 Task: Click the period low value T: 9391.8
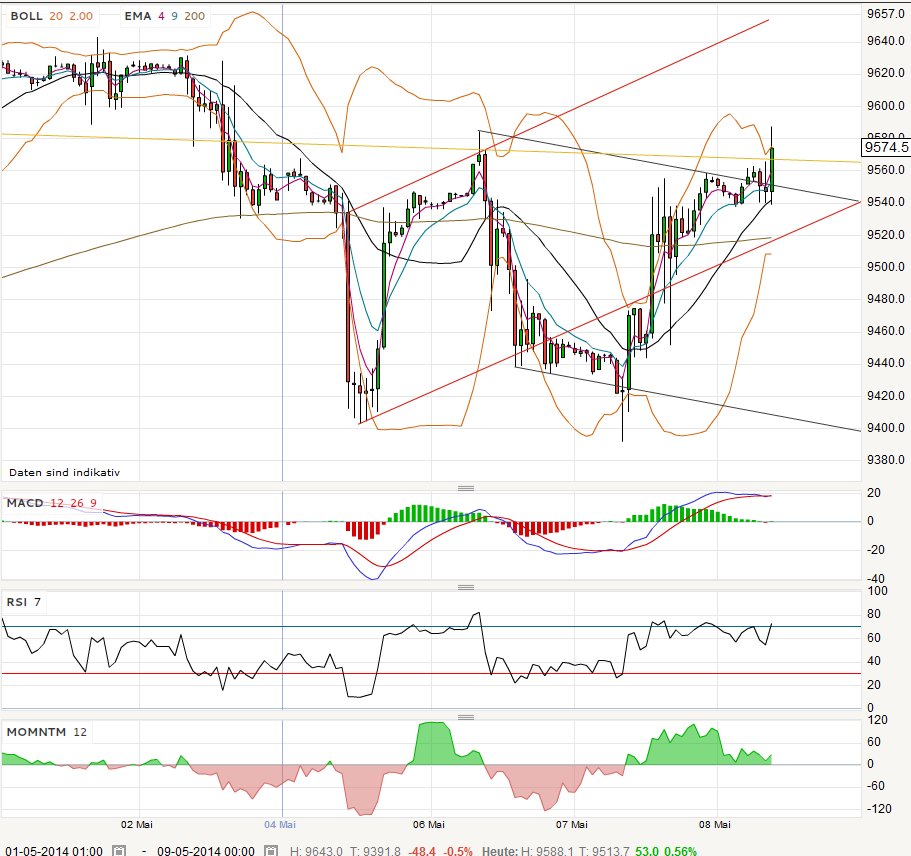pos(375,851)
